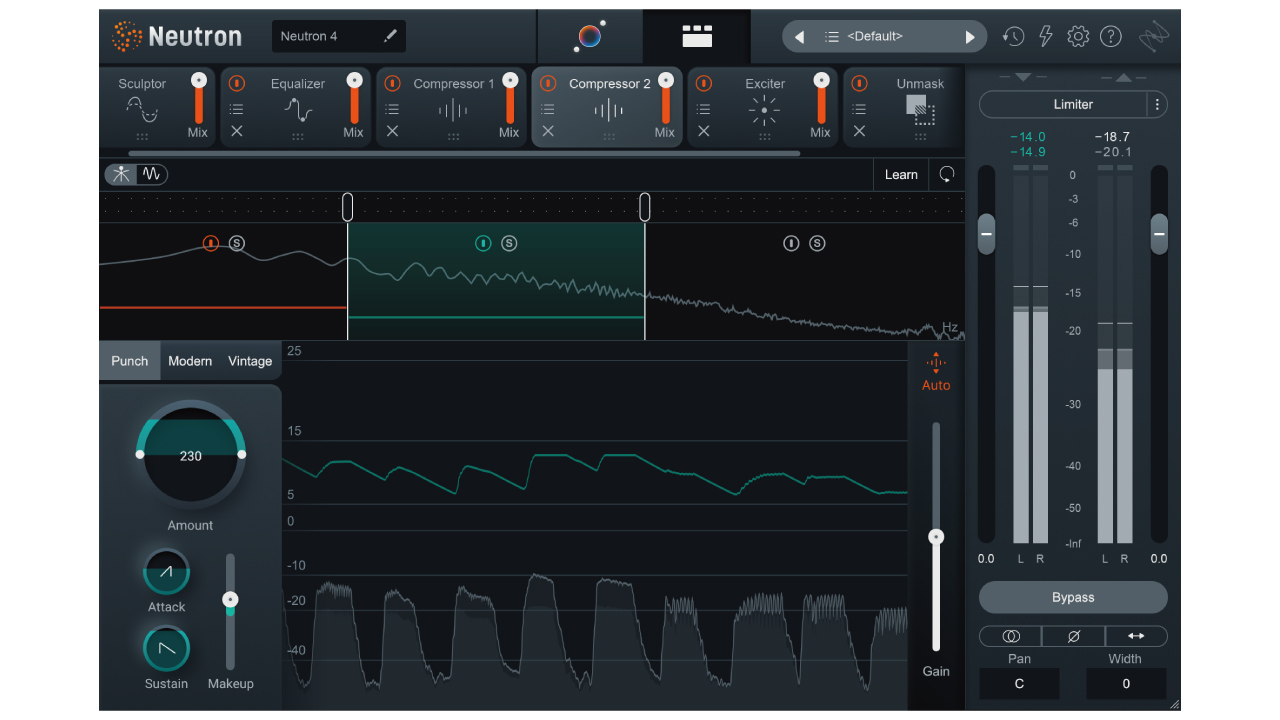Click the Attack knob
Viewport: 1280px width, 720px height.
point(166,572)
